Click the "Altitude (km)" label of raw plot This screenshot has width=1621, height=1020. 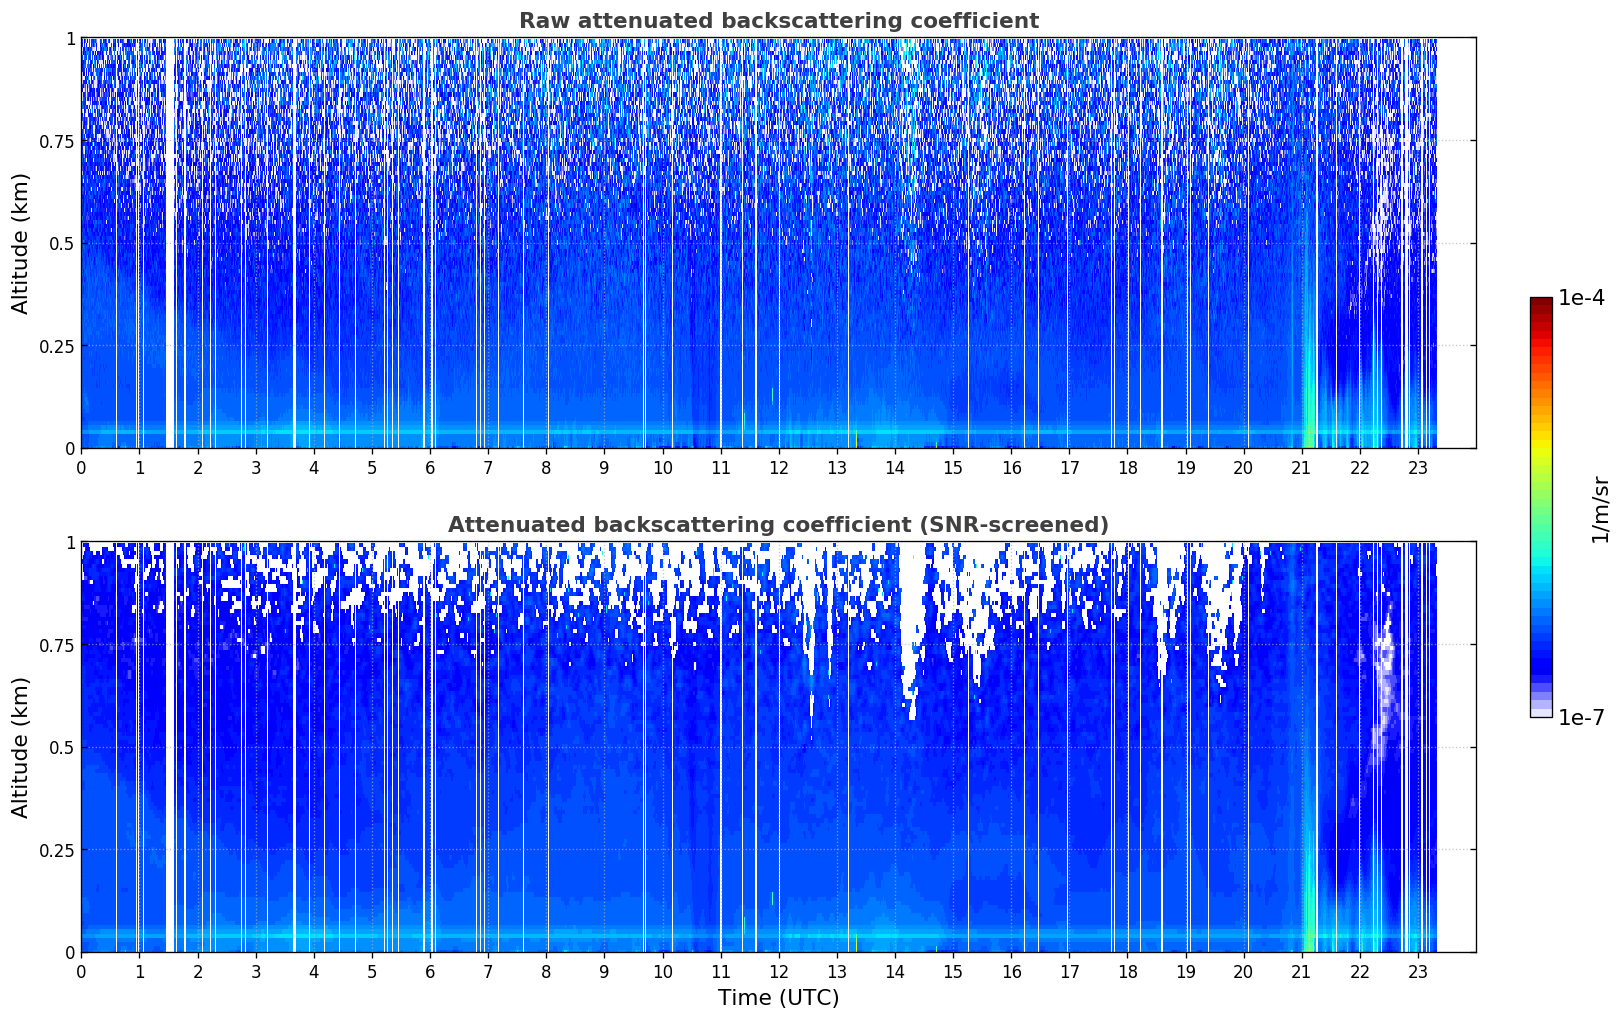[x=21, y=243]
